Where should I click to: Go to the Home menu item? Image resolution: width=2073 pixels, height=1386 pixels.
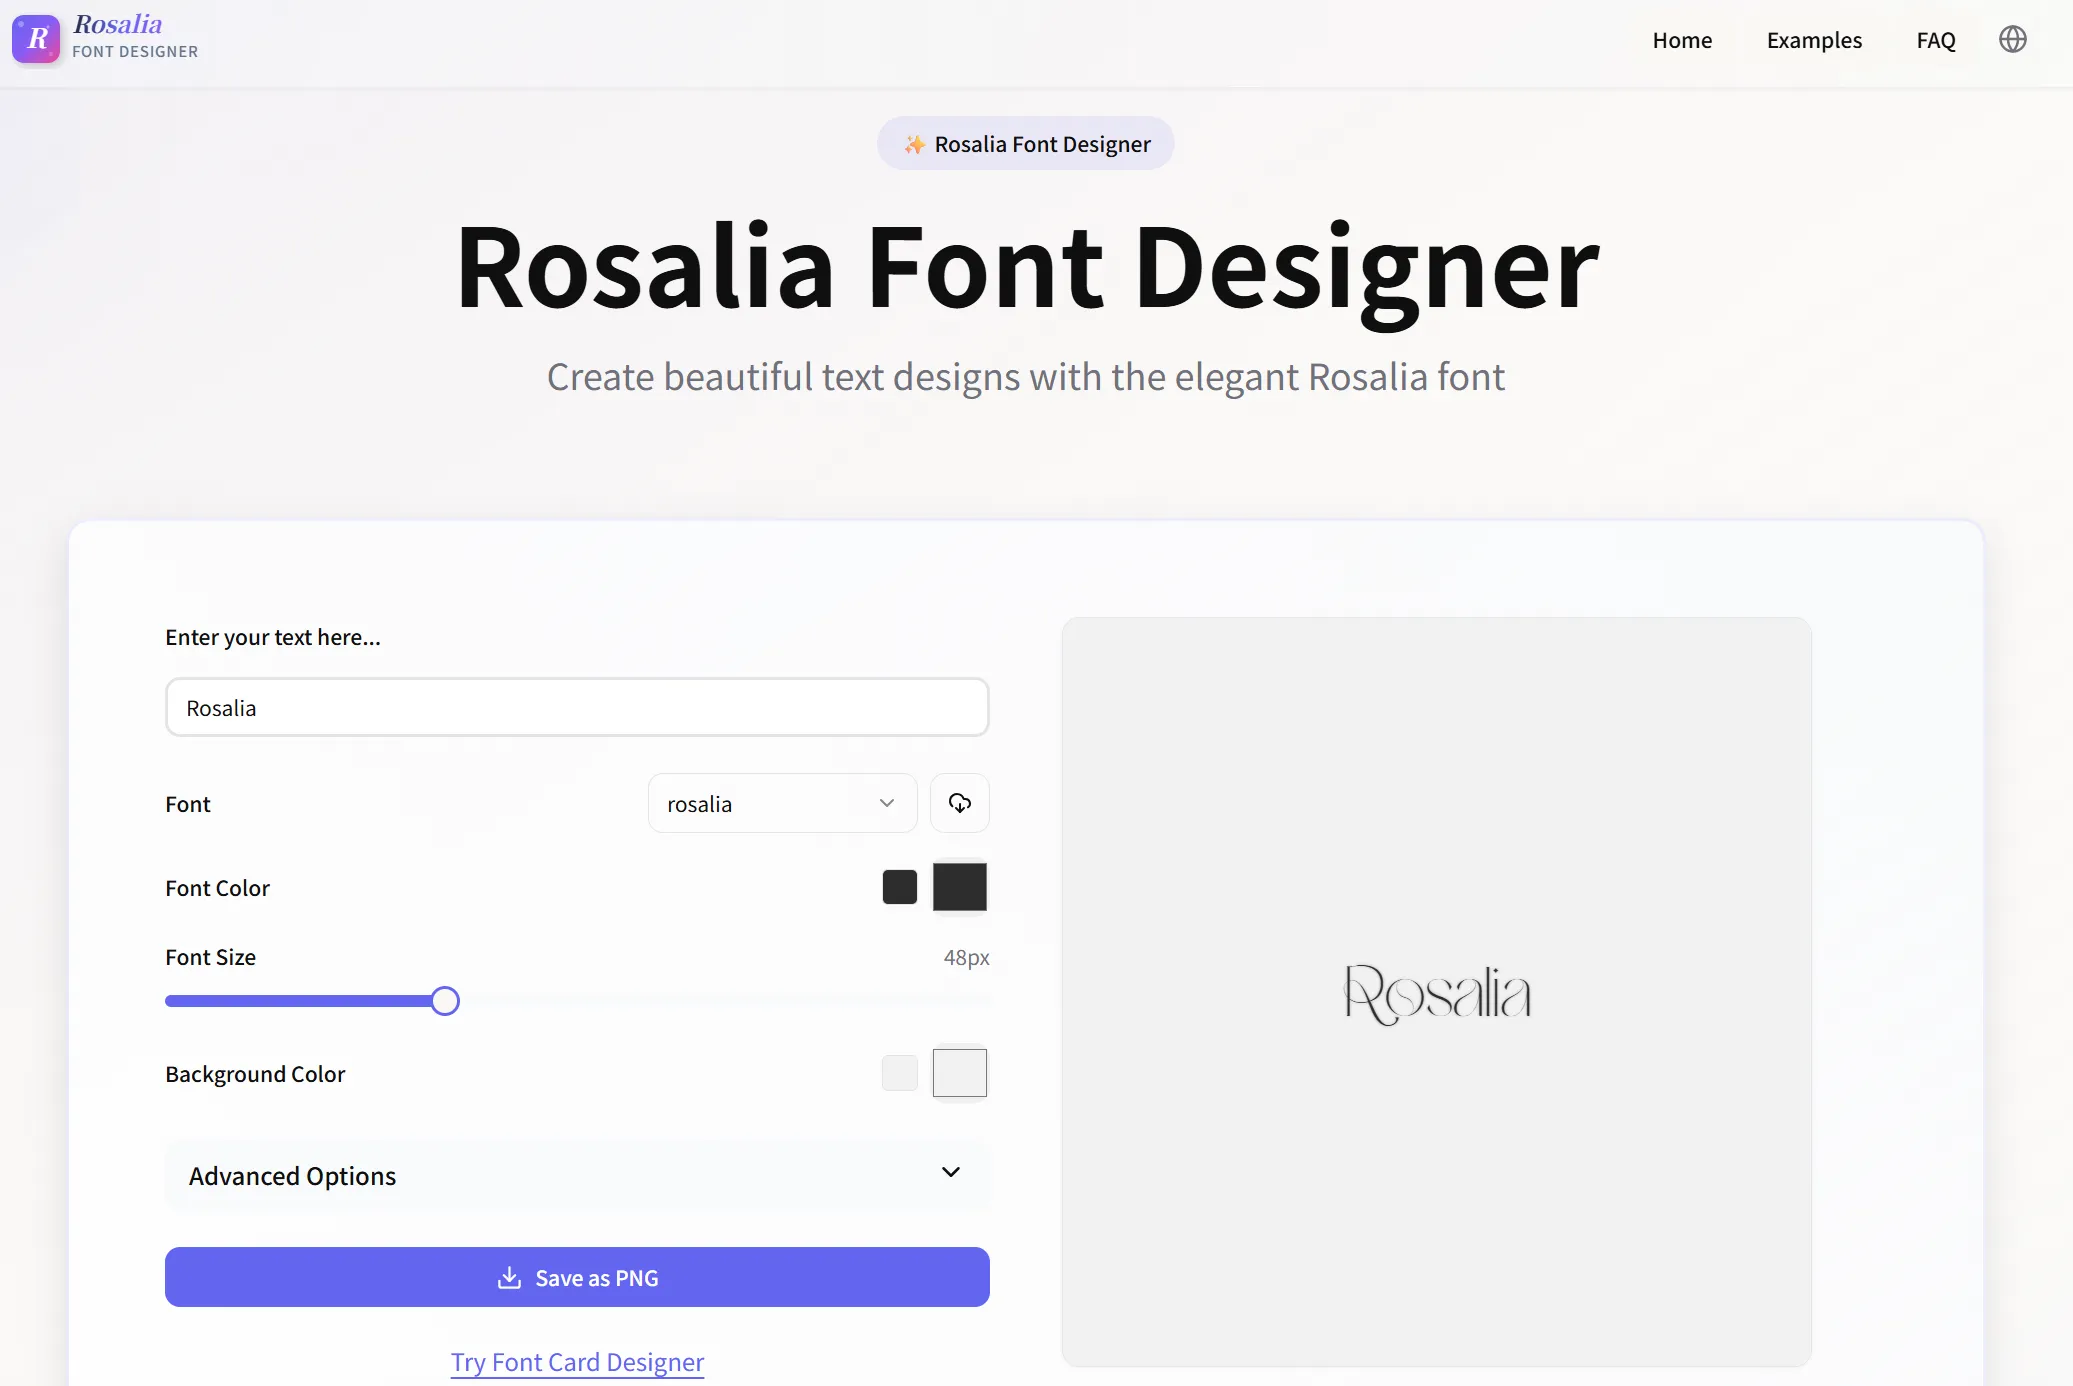(x=1682, y=40)
